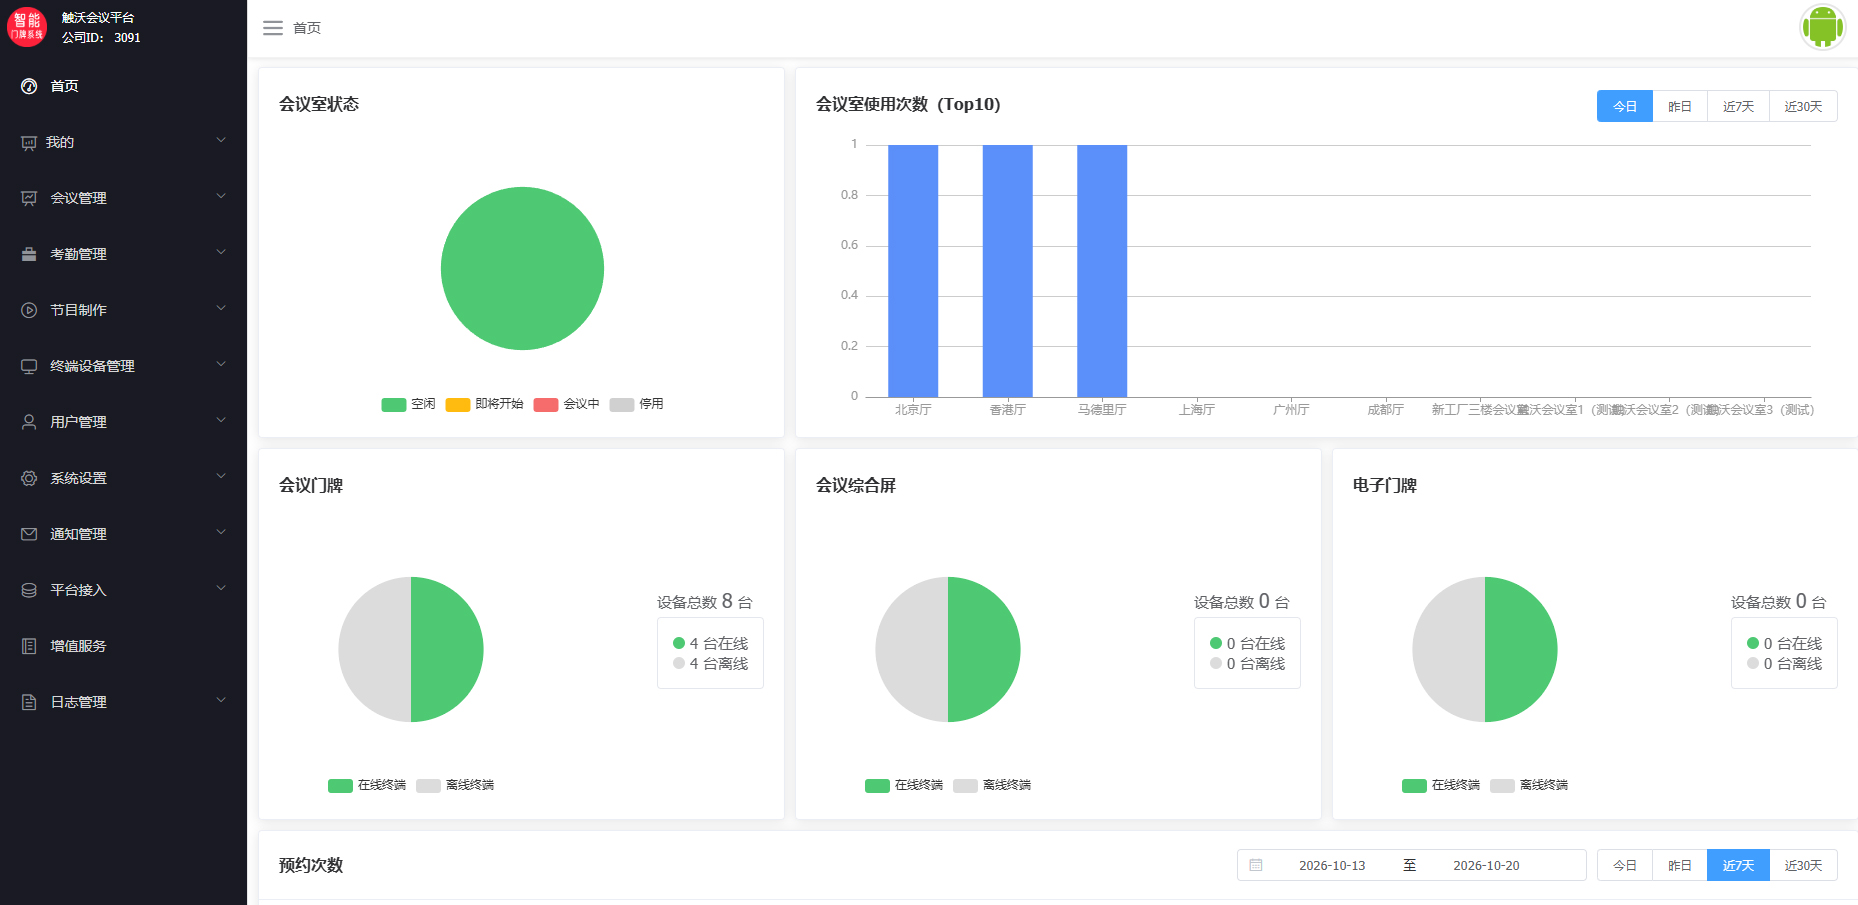
Task: Click the 通知管理 envelope icon
Action: tap(29, 534)
